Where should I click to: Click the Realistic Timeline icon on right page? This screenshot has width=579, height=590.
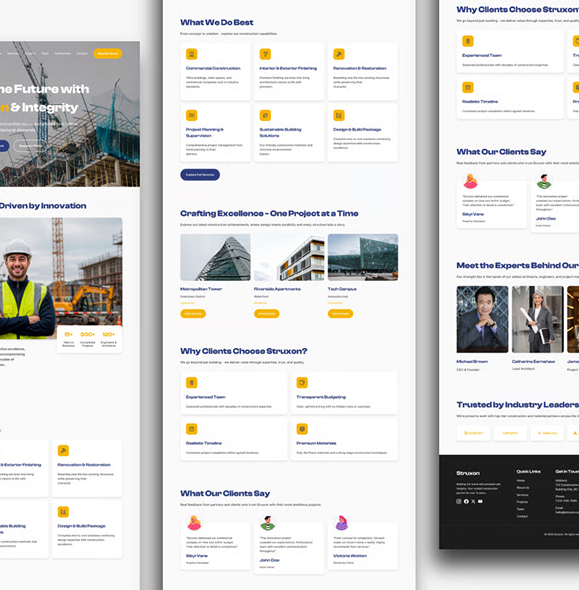tap(468, 87)
